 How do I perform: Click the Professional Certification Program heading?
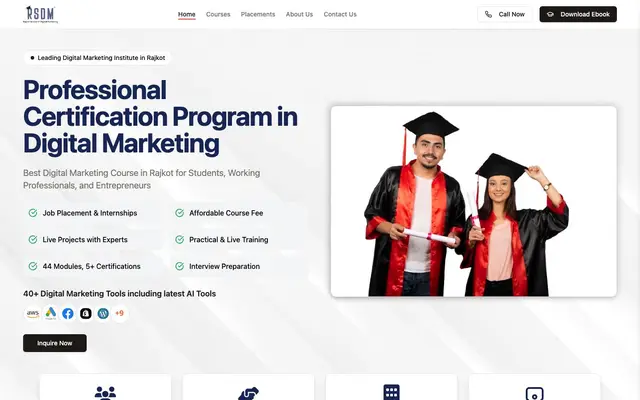[160, 117]
